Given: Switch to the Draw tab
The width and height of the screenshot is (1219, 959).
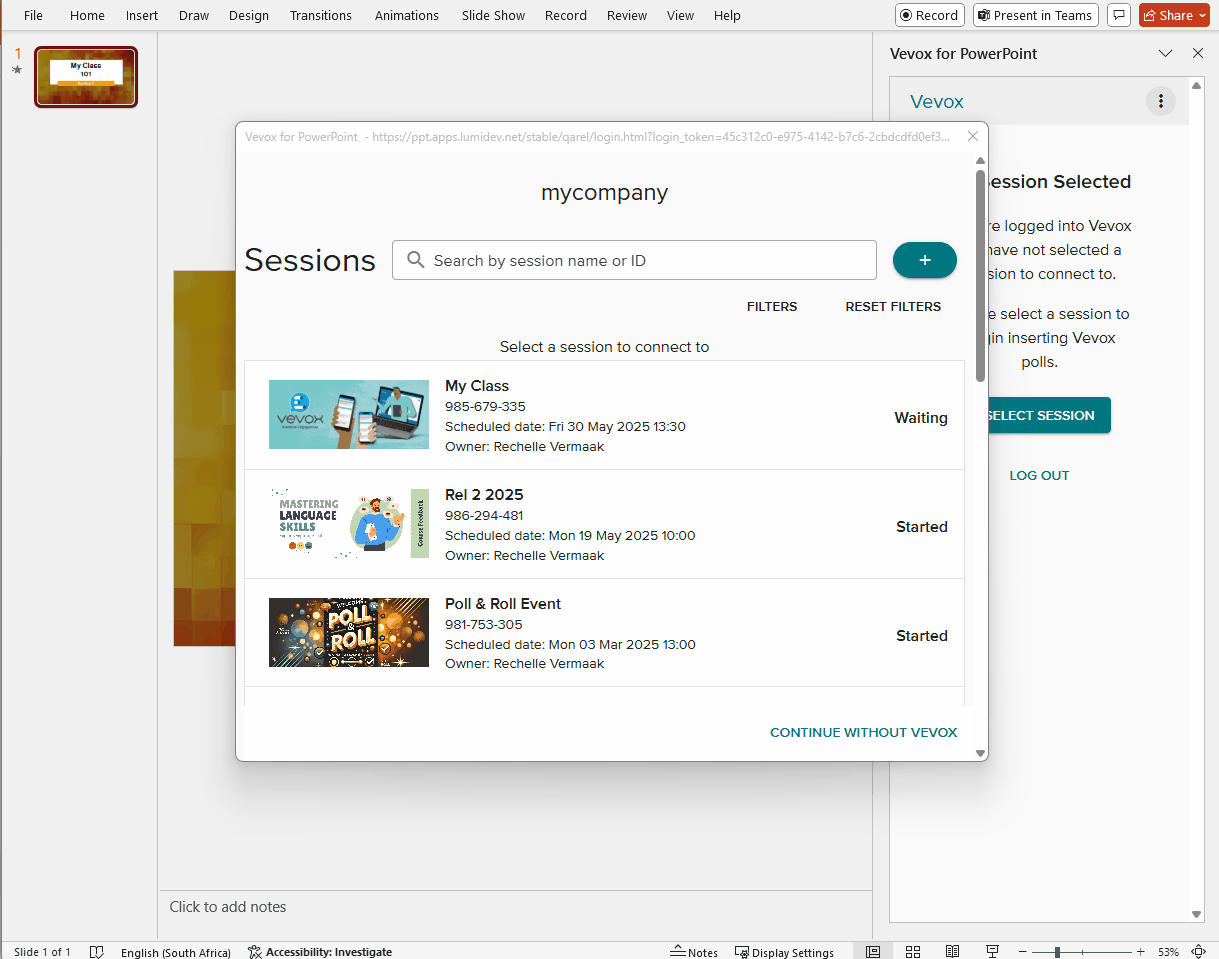Looking at the screenshot, I should [x=193, y=15].
